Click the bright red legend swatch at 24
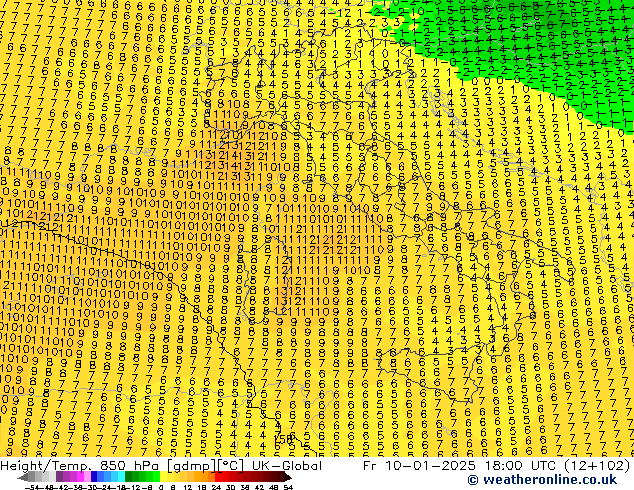 [x=218, y=477]
